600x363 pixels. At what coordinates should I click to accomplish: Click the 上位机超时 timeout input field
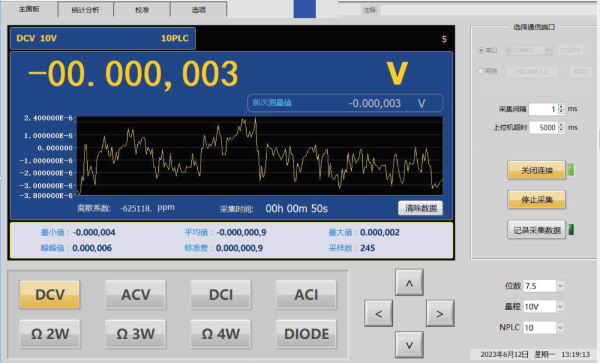click(543, 127)
